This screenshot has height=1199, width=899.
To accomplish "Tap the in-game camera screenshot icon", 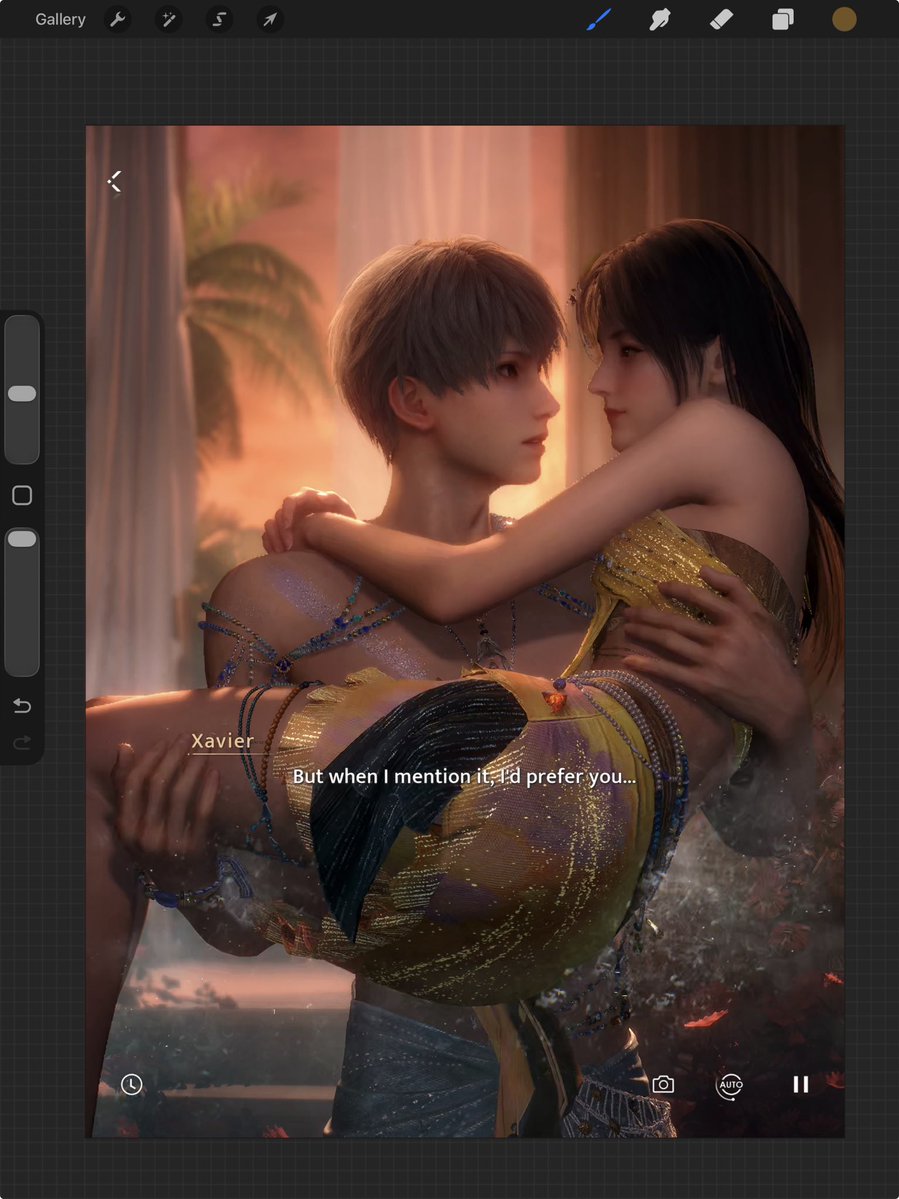I will 663,1084.
